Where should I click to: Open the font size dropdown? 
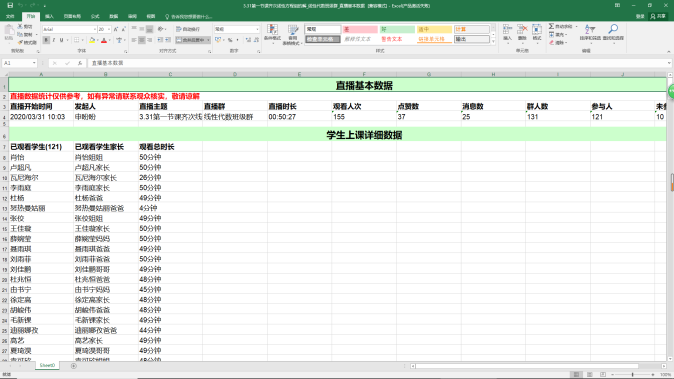(x=109, y=29)
